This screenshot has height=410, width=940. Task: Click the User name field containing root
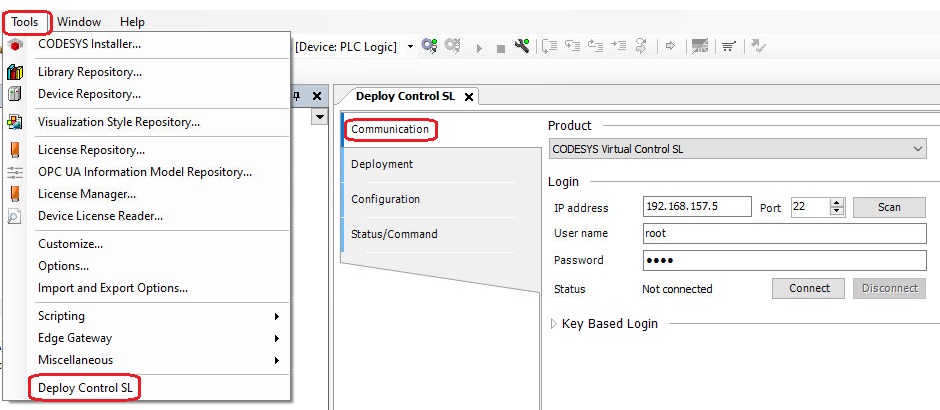(785, 234)
